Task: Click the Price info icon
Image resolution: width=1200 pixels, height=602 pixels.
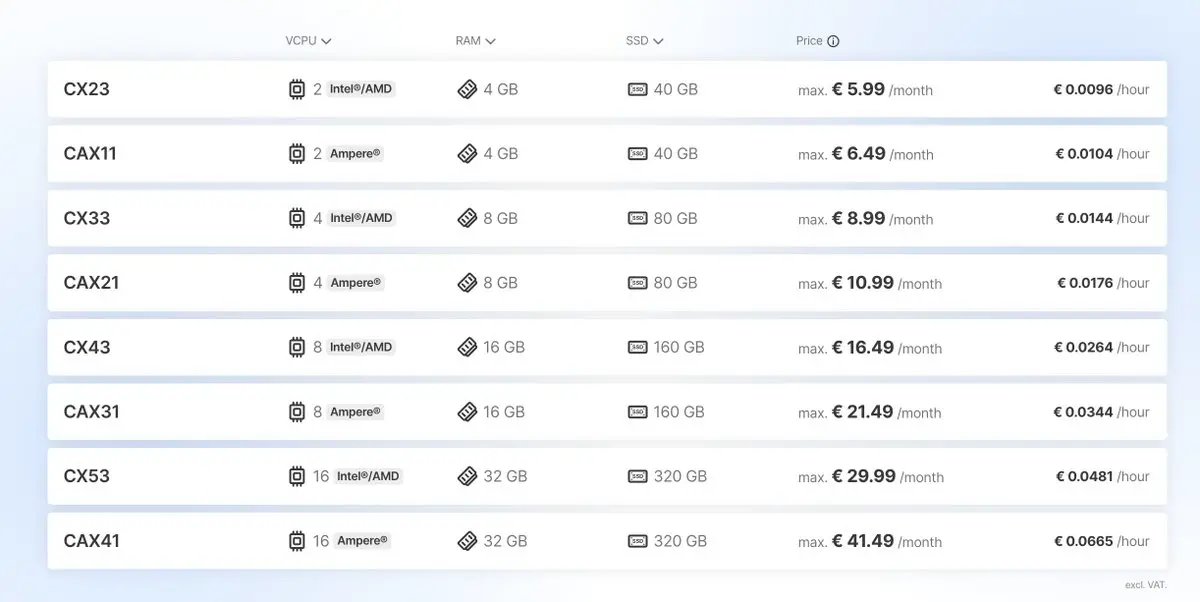Action: pyautogui.click(x=833, y=41)
